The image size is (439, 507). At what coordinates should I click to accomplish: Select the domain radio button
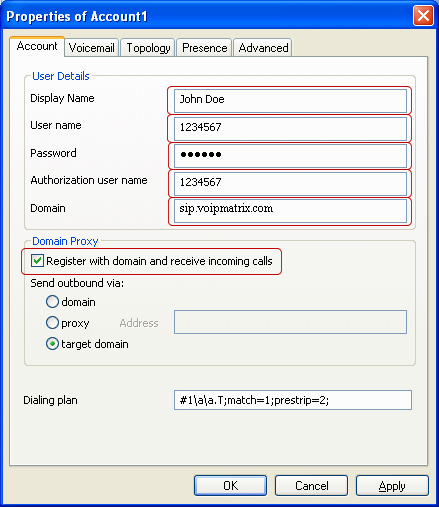[x=52, y=302]
